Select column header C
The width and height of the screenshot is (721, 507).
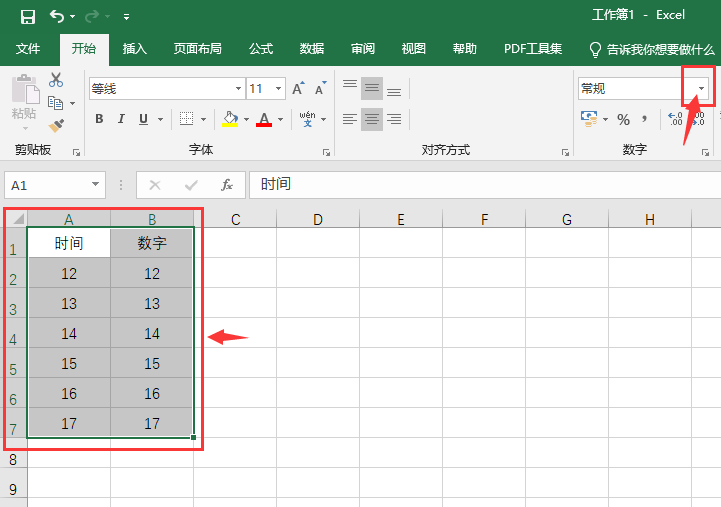[x=235, y=219]
